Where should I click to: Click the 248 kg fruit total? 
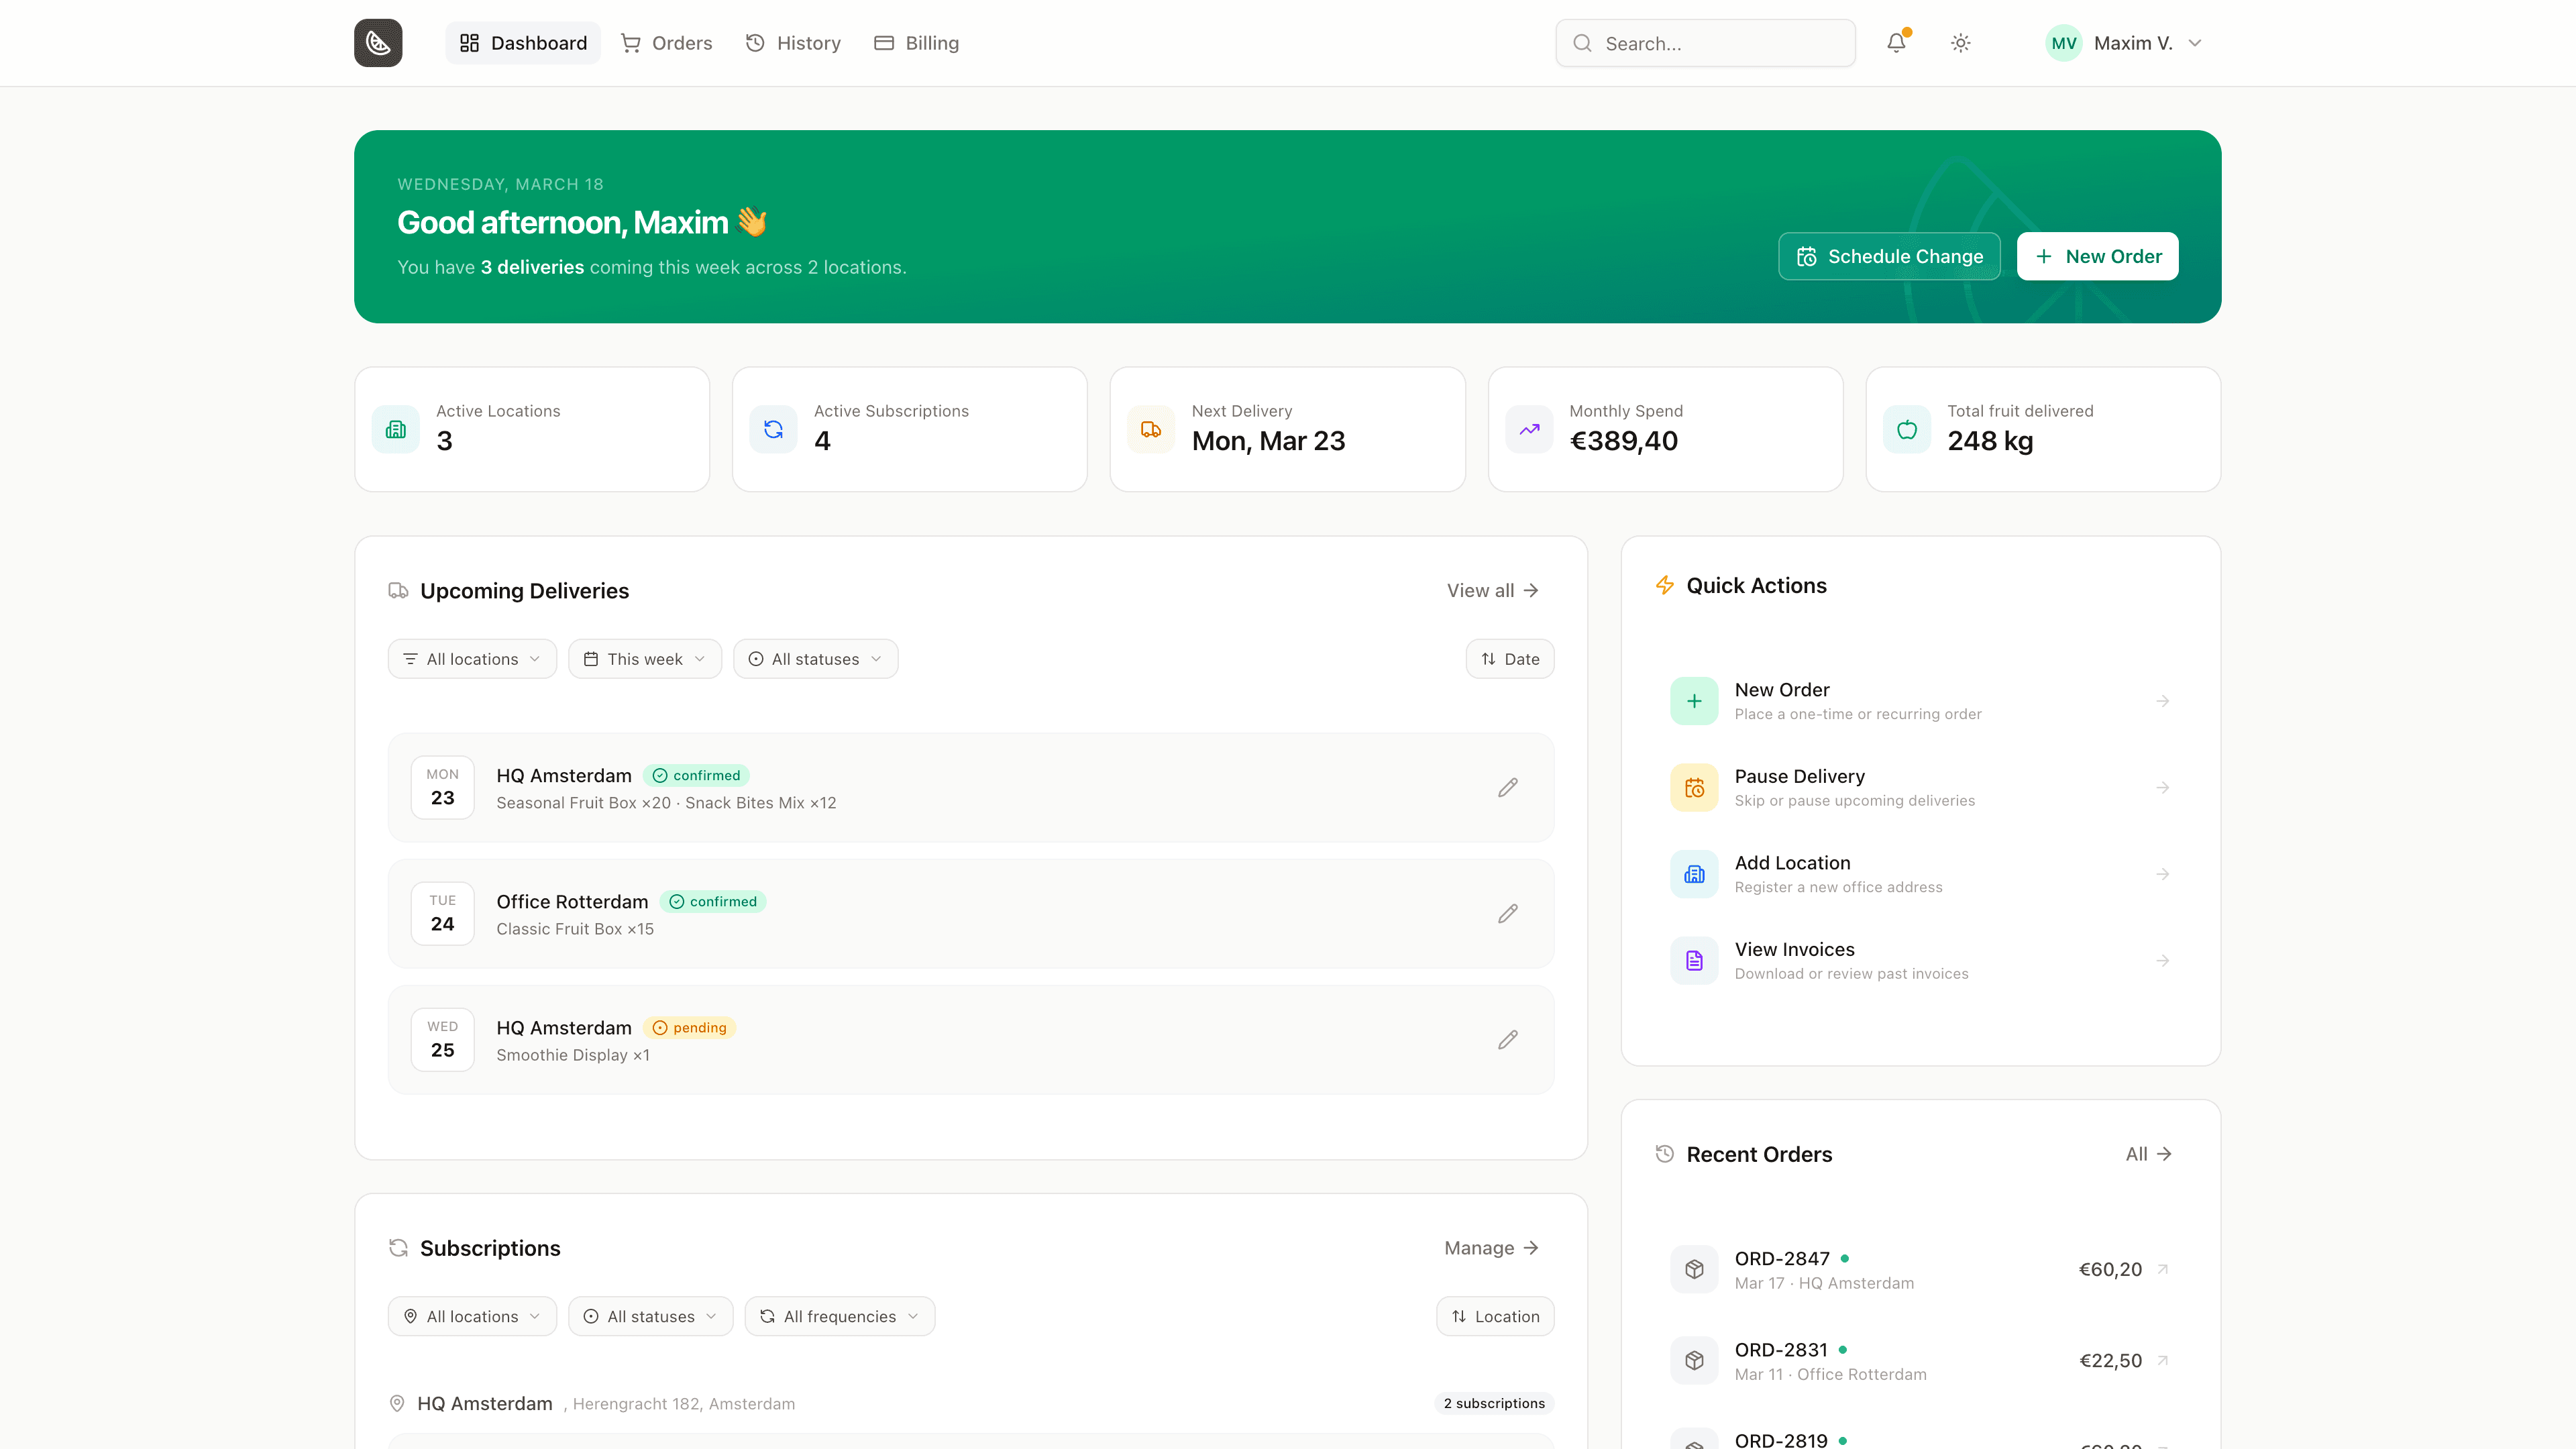click(x=1990, y=441)
